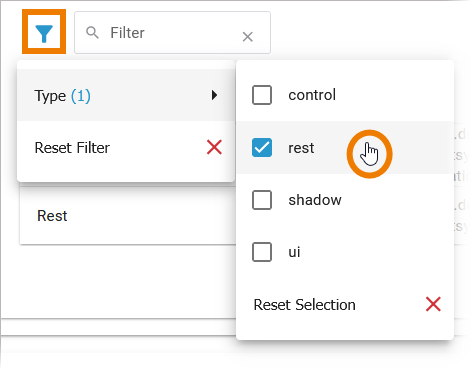Open the filter funnel icon menu
The image size is (472, 370).
44,33
